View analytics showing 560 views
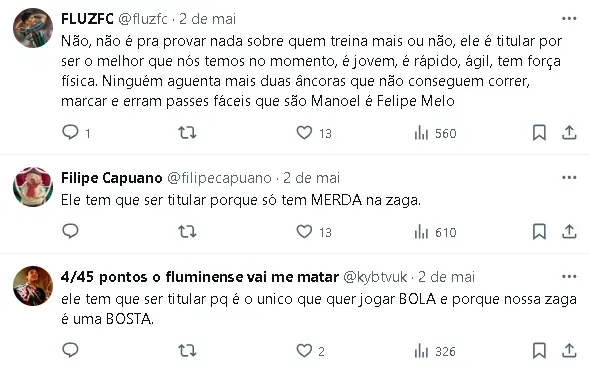 pyautogui.click(x=435, y=133)
